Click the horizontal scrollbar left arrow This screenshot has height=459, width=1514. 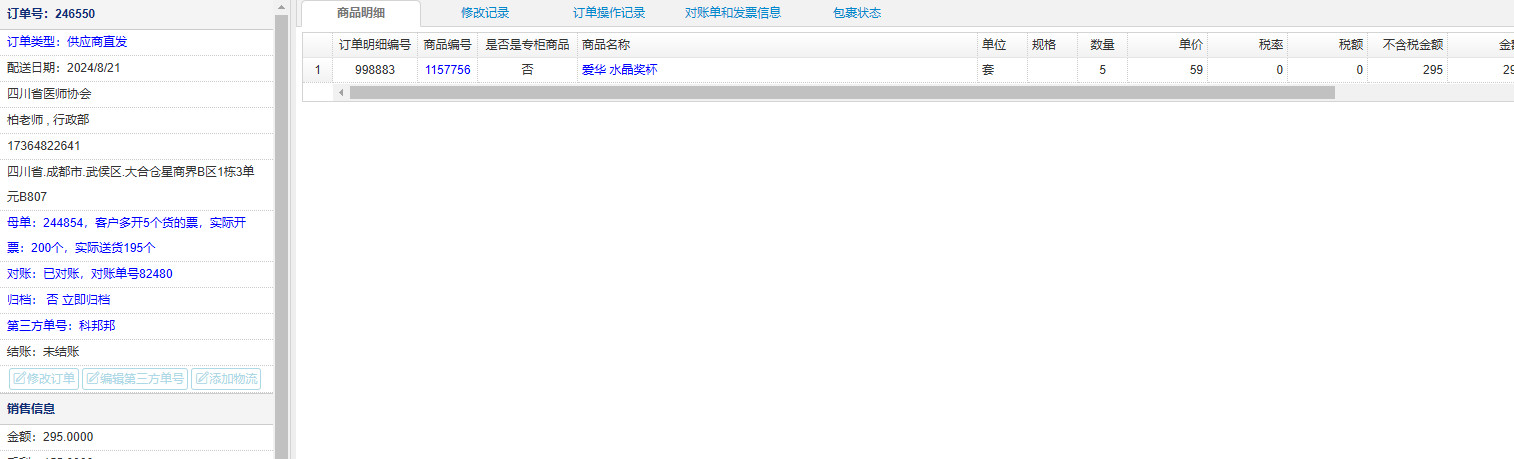click(341, 92)
